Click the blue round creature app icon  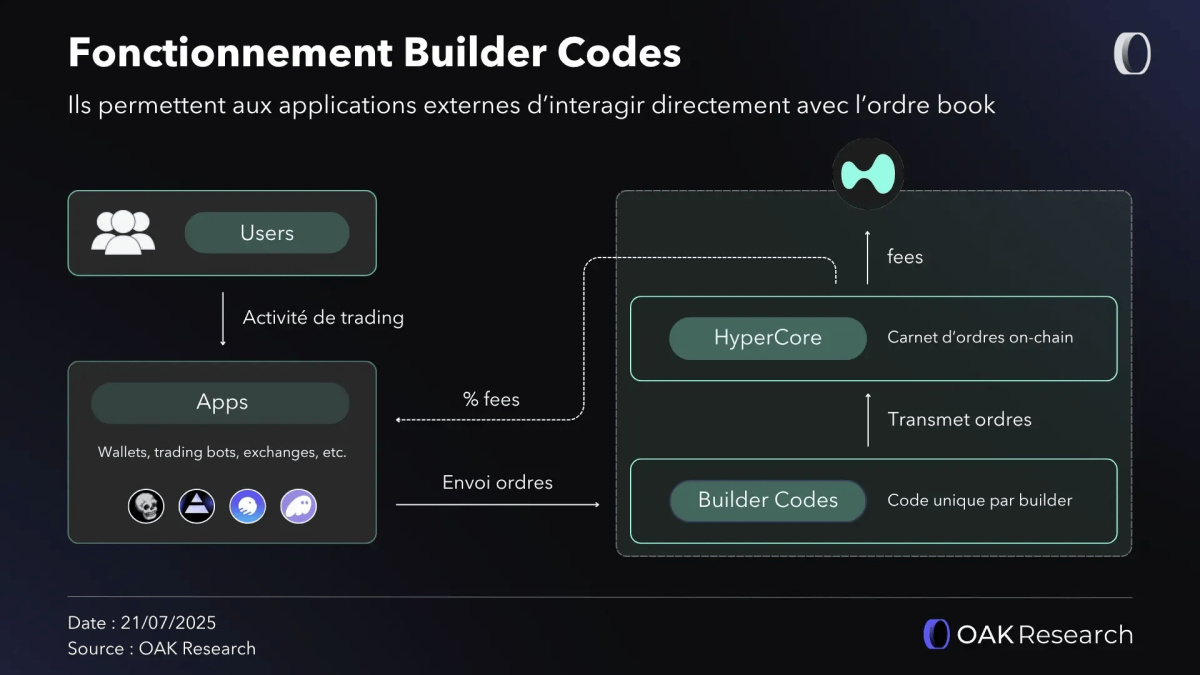click(x=247, y=506)
